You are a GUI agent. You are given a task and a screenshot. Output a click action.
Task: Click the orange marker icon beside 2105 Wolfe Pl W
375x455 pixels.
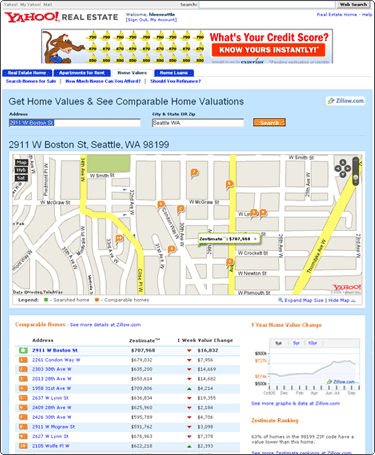(x=23, y=446)
